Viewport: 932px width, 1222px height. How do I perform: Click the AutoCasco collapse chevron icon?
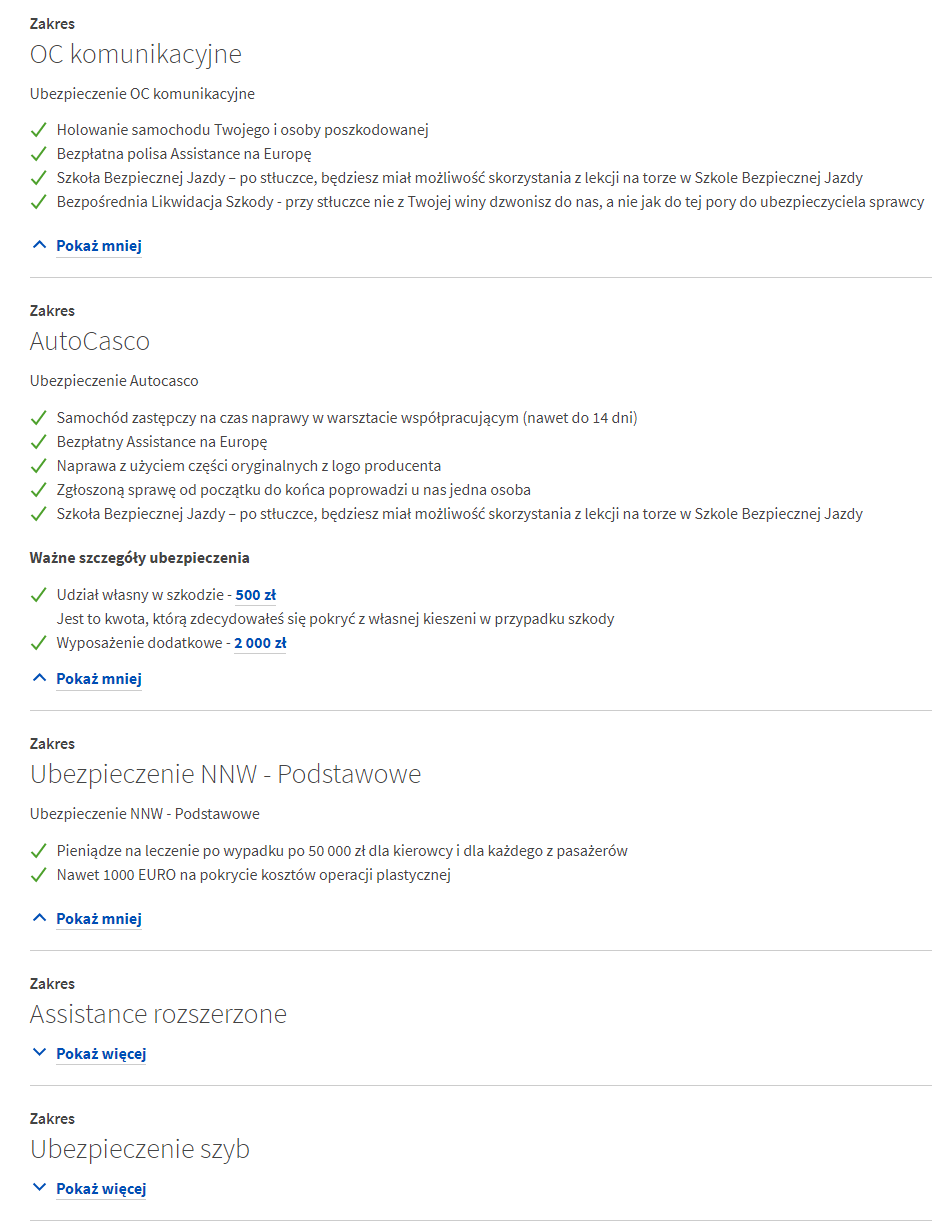coord(39,678)
